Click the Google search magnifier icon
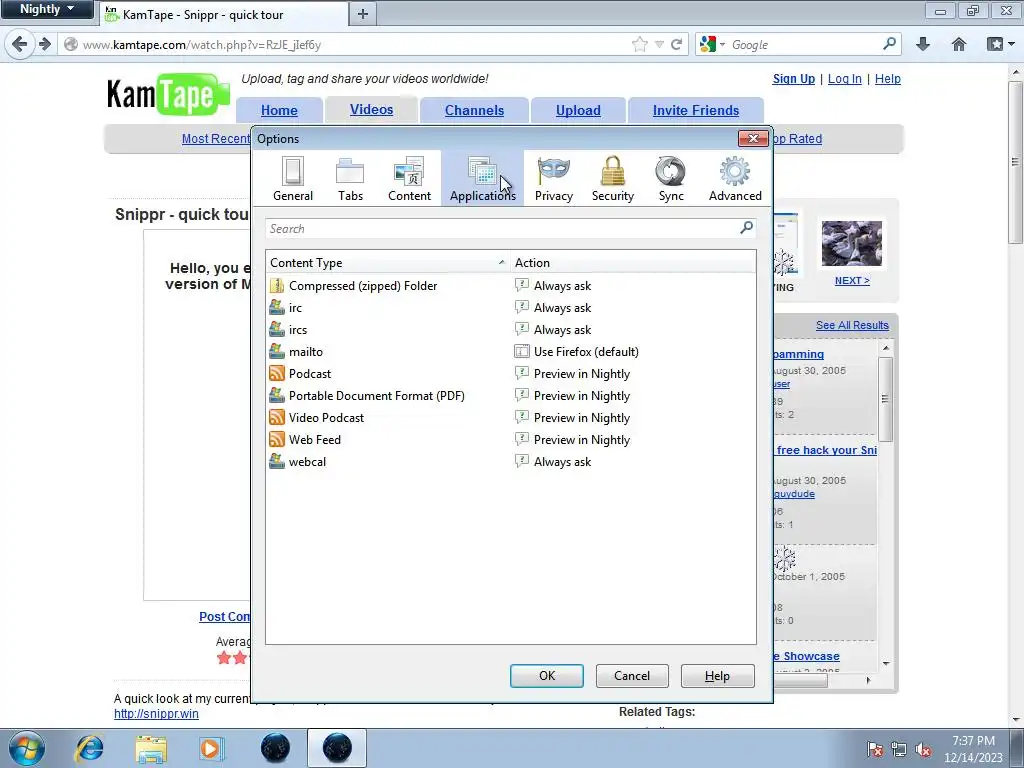 (889, 44)
